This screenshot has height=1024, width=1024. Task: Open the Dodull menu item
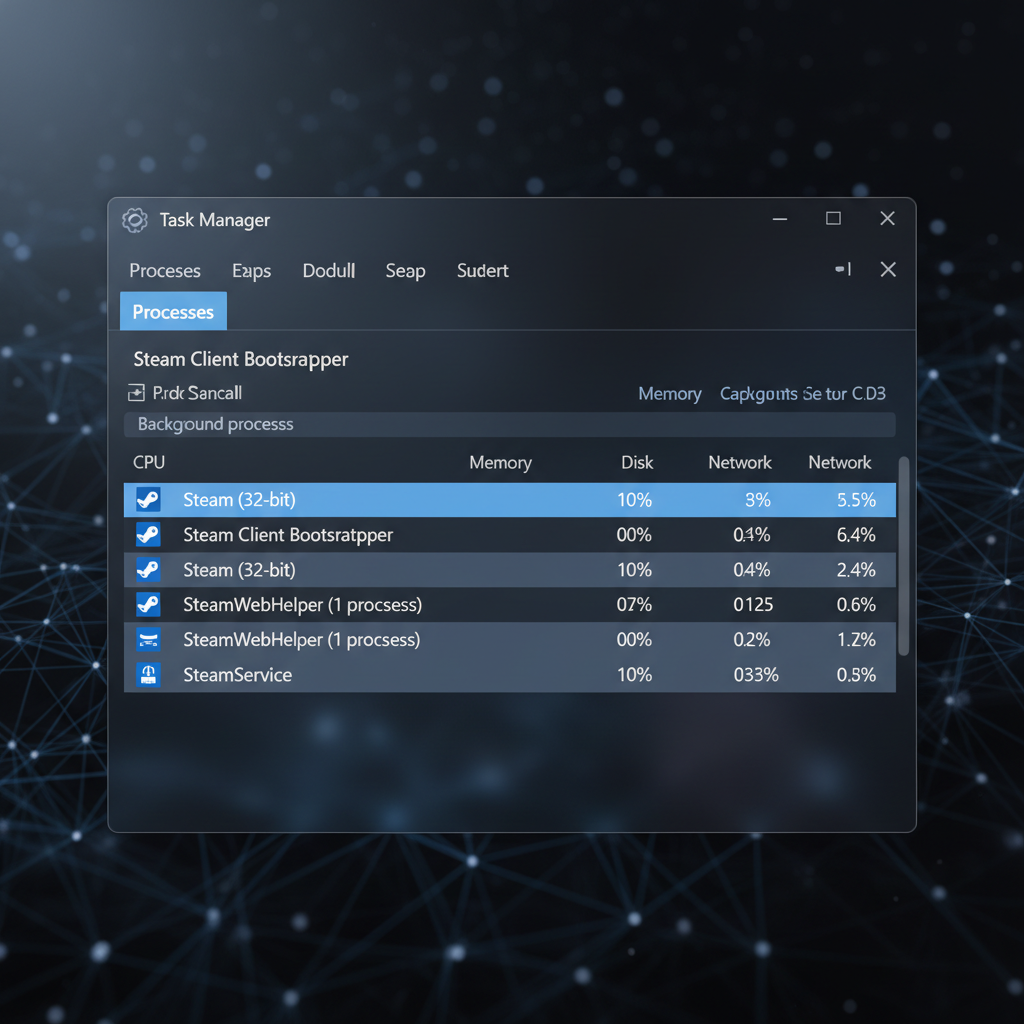[328, 270]
